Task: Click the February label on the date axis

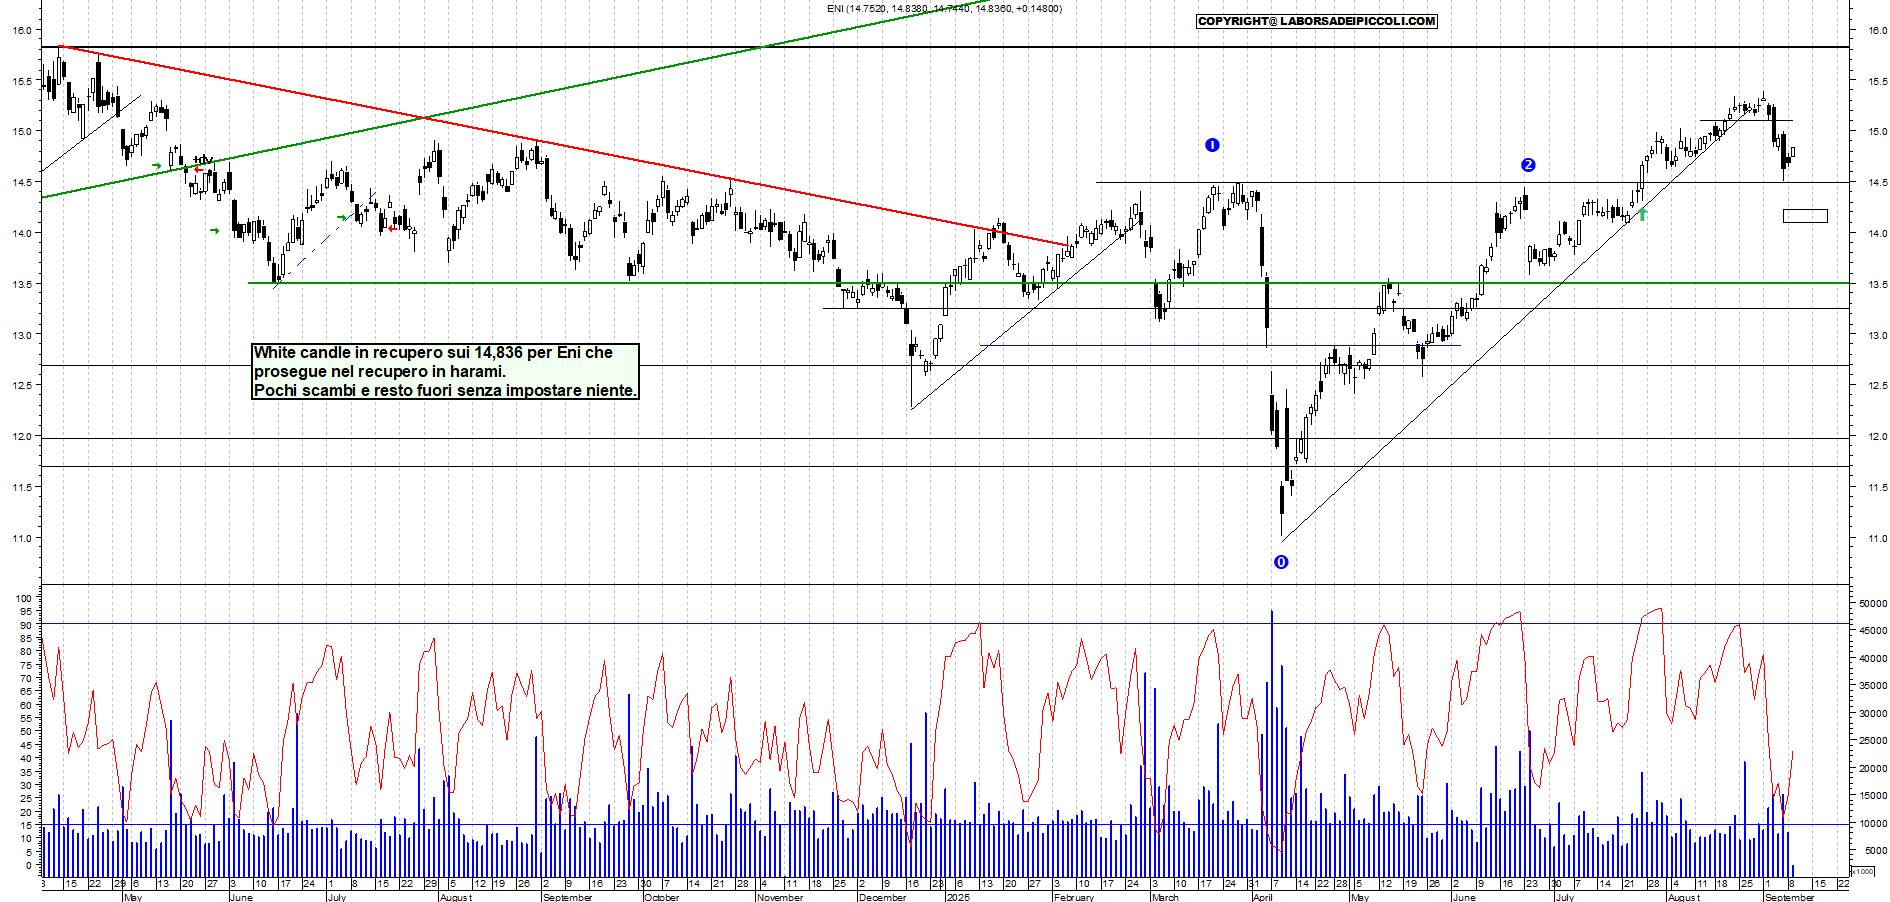Action: click(1074, 897)
